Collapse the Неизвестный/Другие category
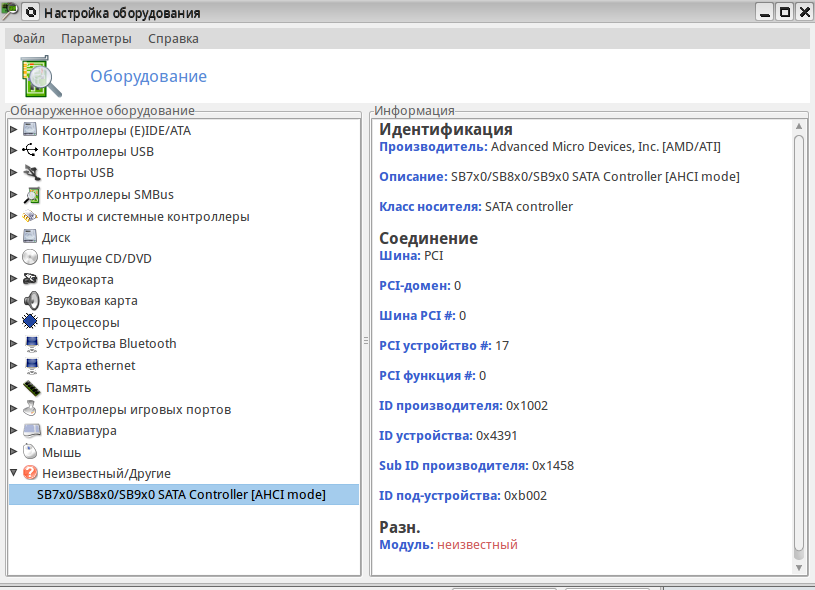This screenshot has width=815, height=590. (13, 473)
